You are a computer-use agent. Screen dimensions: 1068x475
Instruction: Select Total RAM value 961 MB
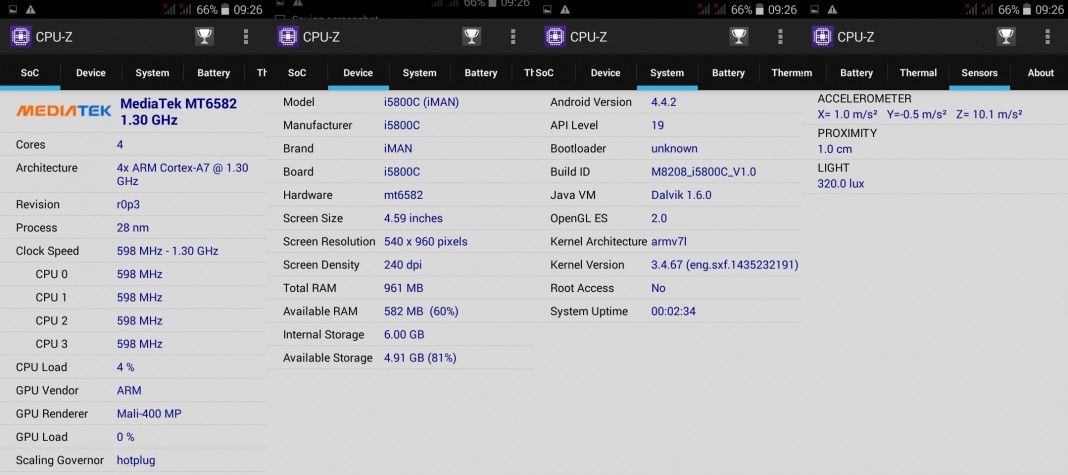[404, 288]
